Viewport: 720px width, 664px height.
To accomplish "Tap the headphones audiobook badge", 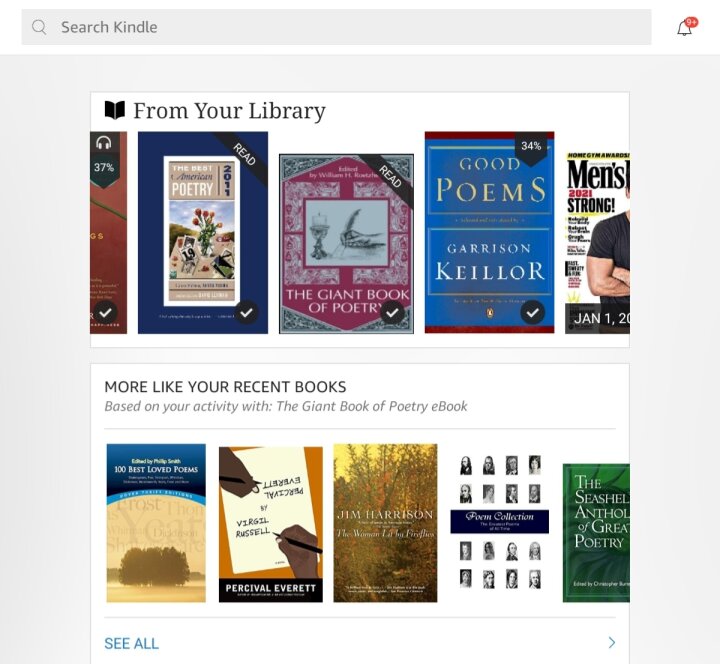I will click(104, 143).
